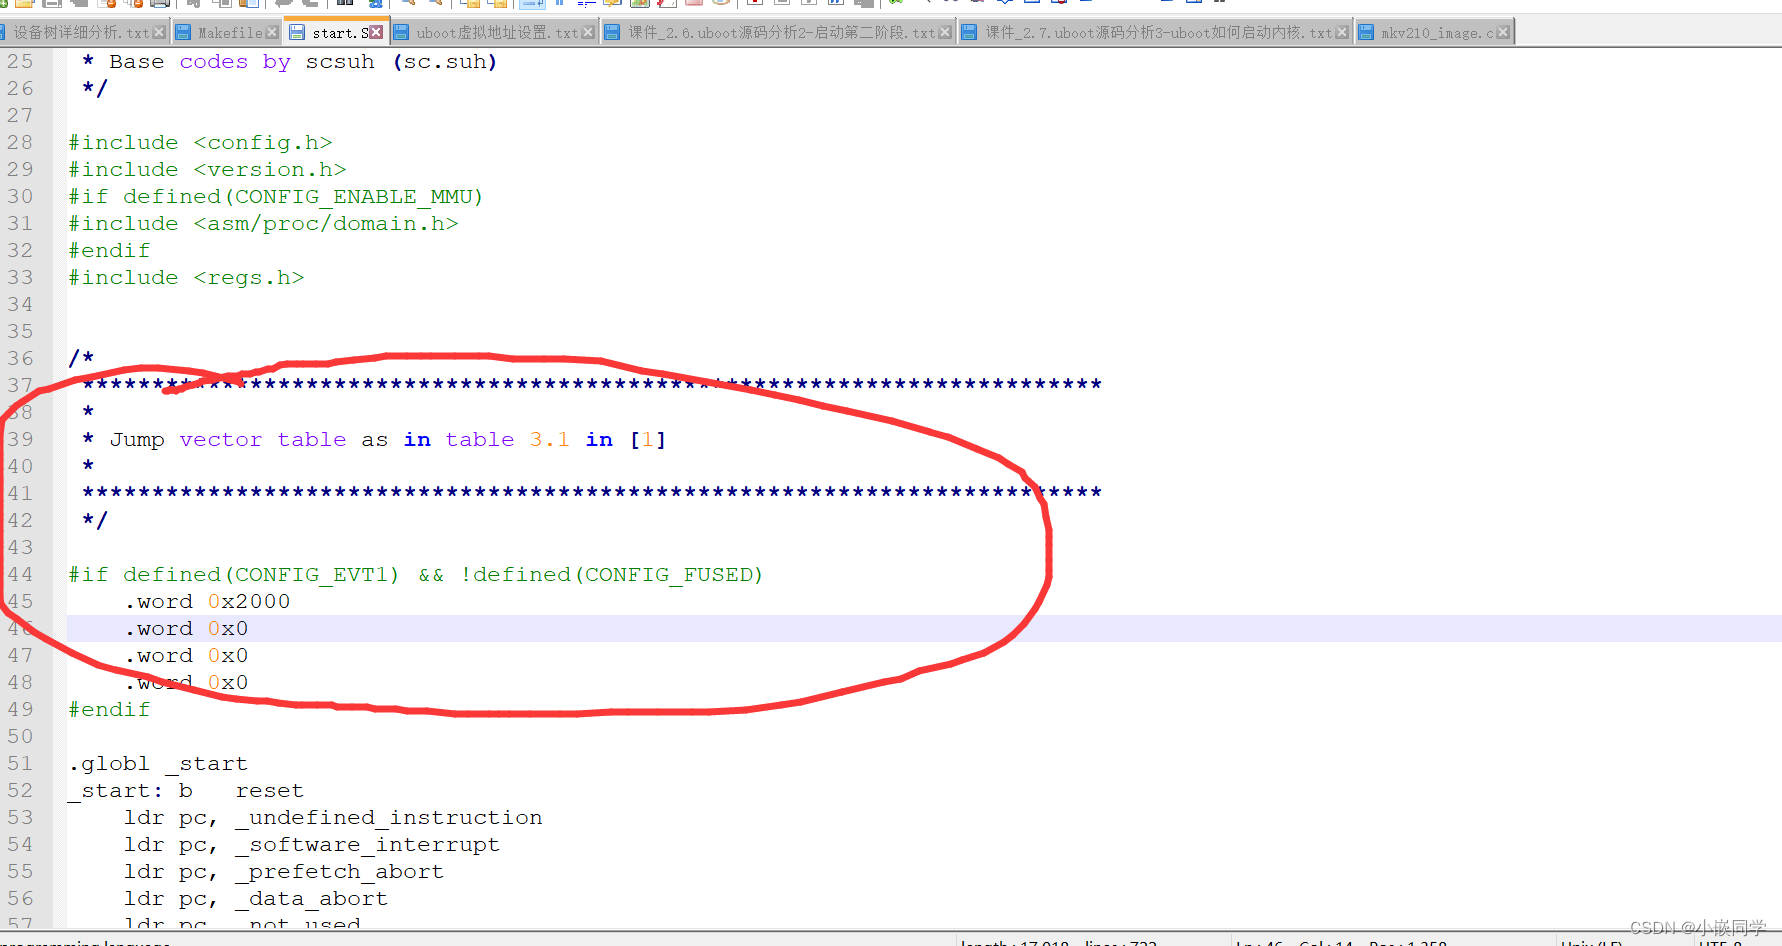This screenshot has width=1782, height=946.
Task: Click '.word 0x0' on line 47
Action: coord(187,656)
